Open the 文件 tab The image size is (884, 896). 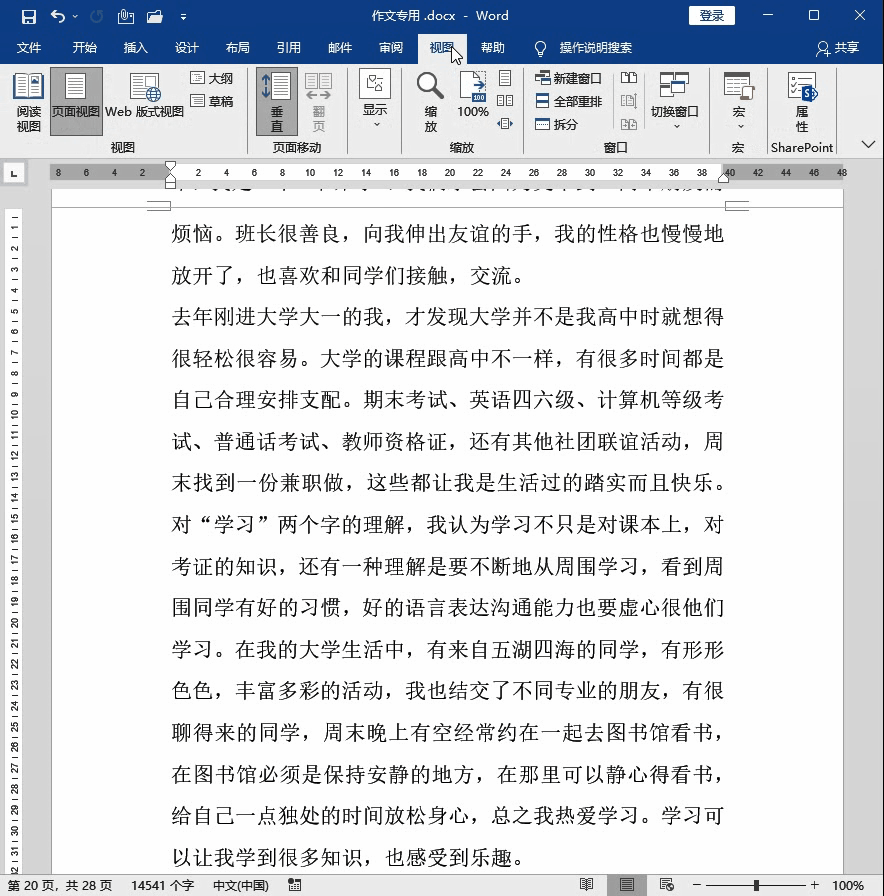pyautogui.click(x=29, y=47)
